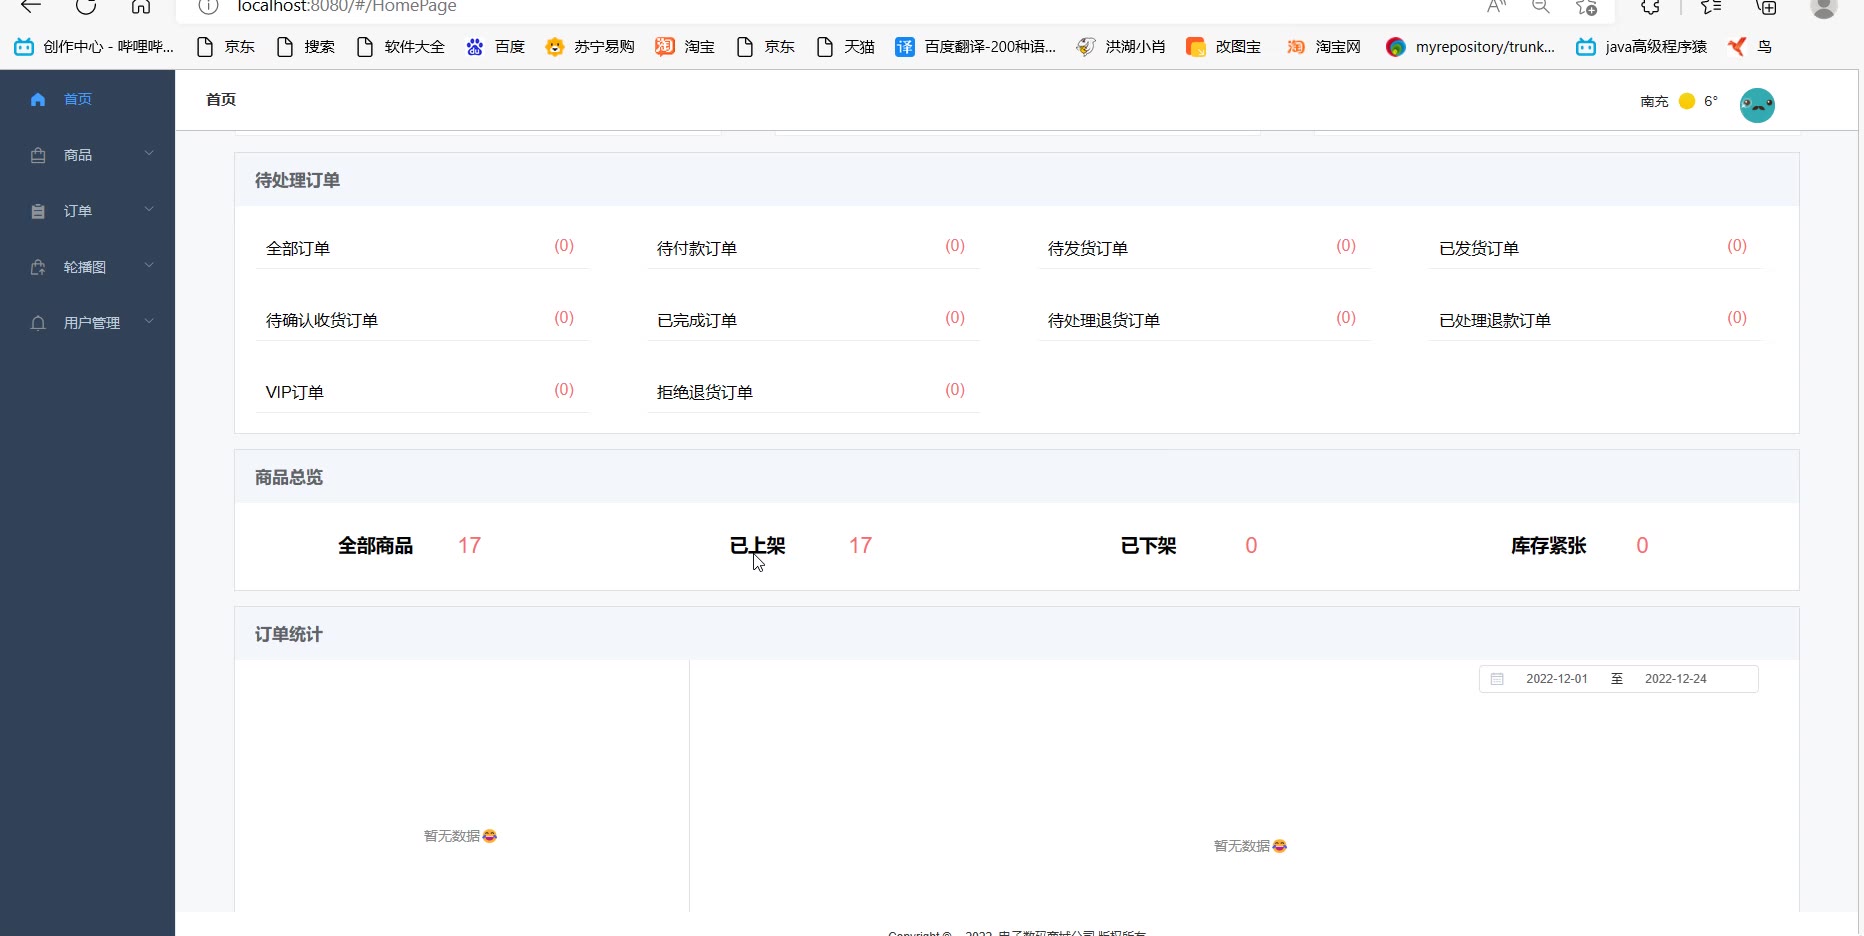Click the home icon beside 首页 in the sidebar
Image resolution: width=1864 pixels, height=936 pixels.
(38, 99)
